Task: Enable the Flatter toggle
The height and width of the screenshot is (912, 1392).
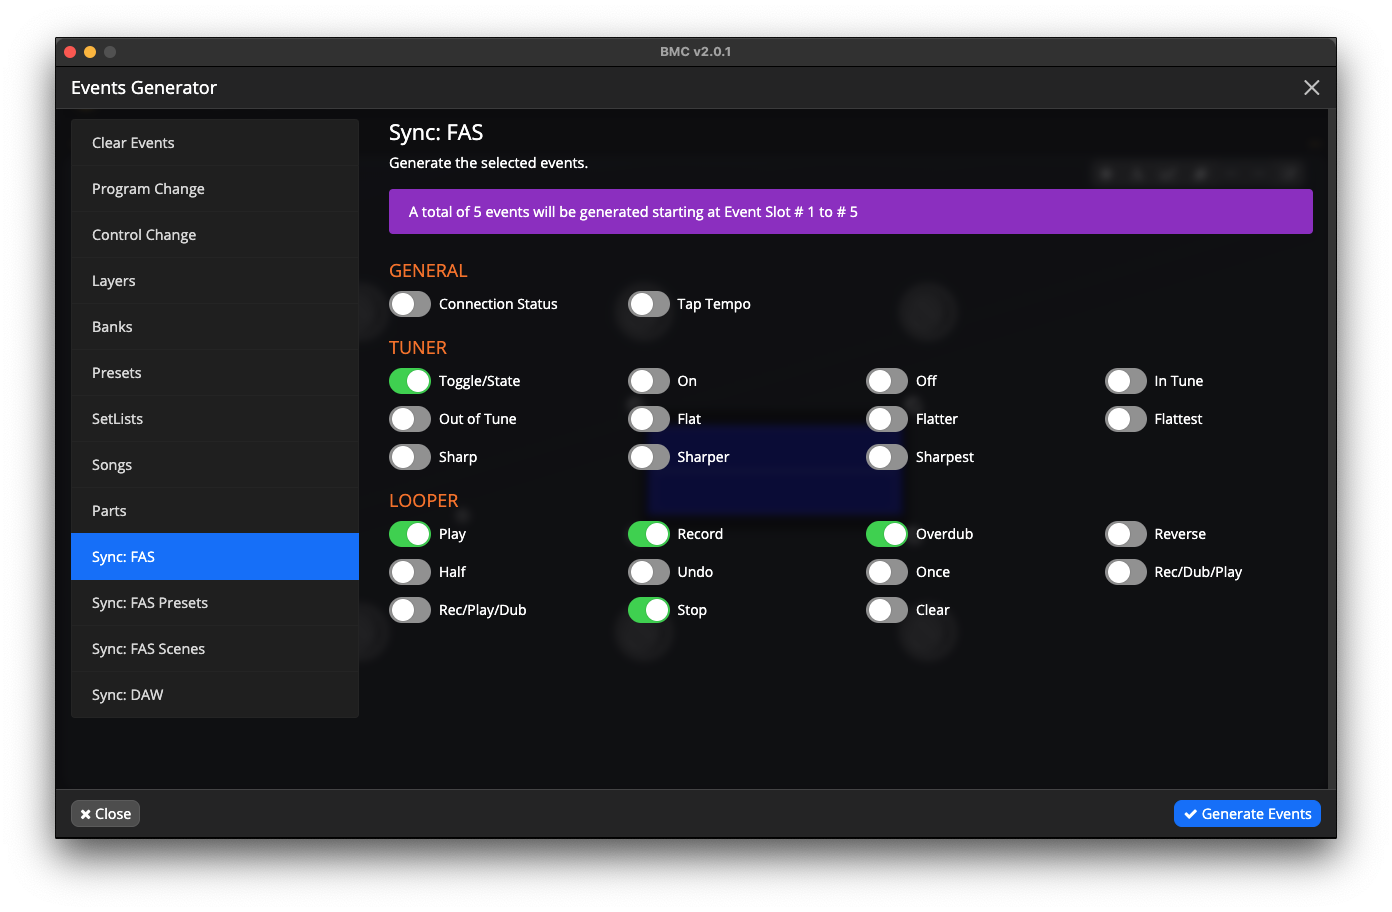Action: pos(887,419)
